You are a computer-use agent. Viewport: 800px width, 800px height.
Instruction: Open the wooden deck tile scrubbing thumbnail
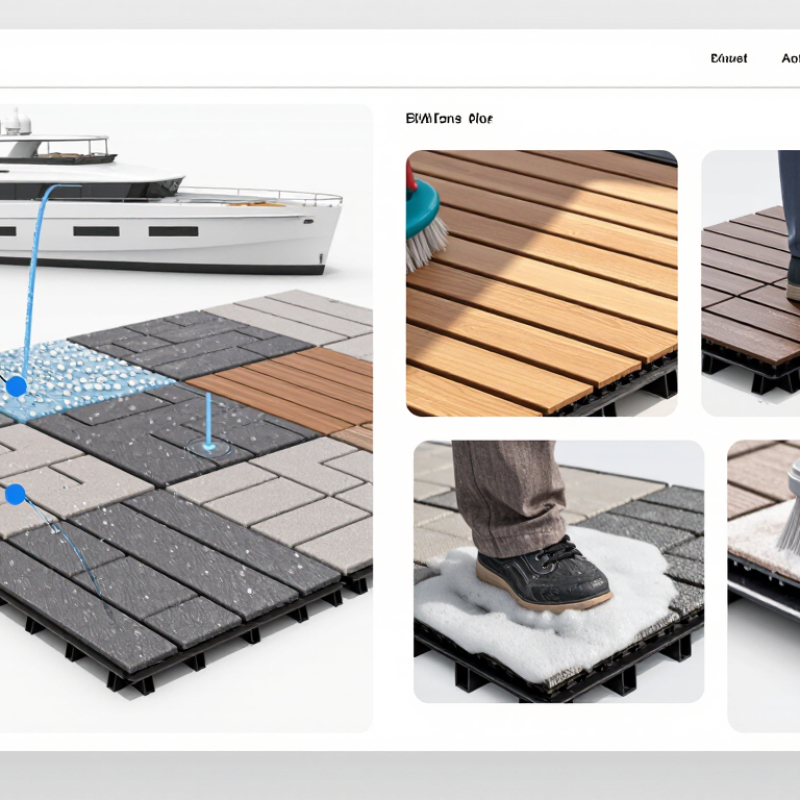click(x=542, y=283)
